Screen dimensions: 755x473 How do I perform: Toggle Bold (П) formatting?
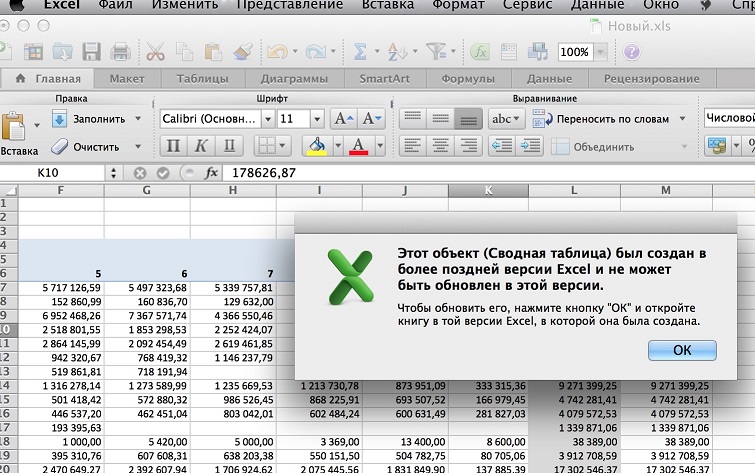pyautogui.click(x=173, y=146)
